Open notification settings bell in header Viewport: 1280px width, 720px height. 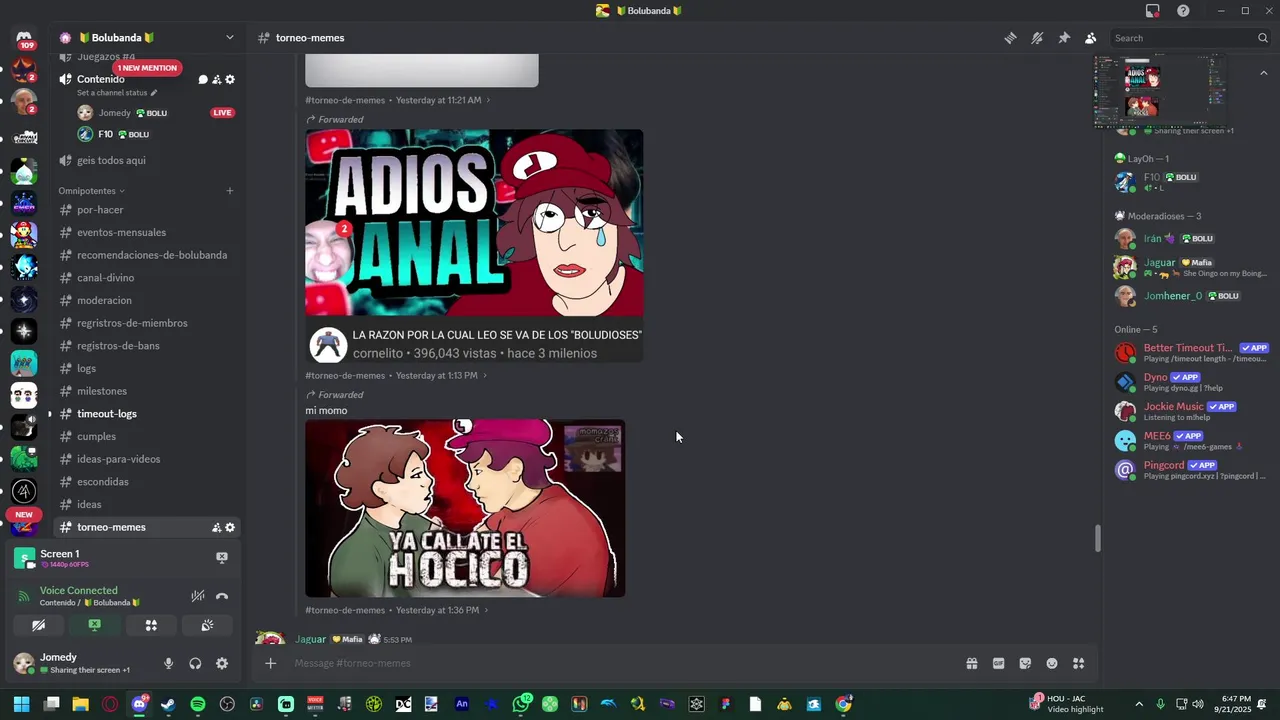(1037, 38)
